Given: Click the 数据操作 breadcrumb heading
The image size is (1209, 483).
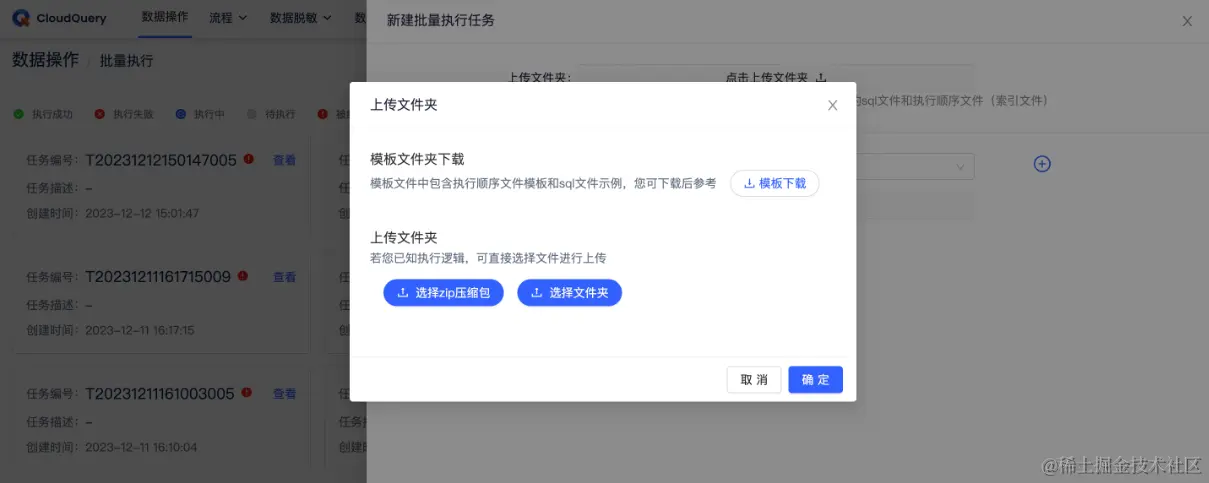Looking at the screenshot, I should pos(45,60).
